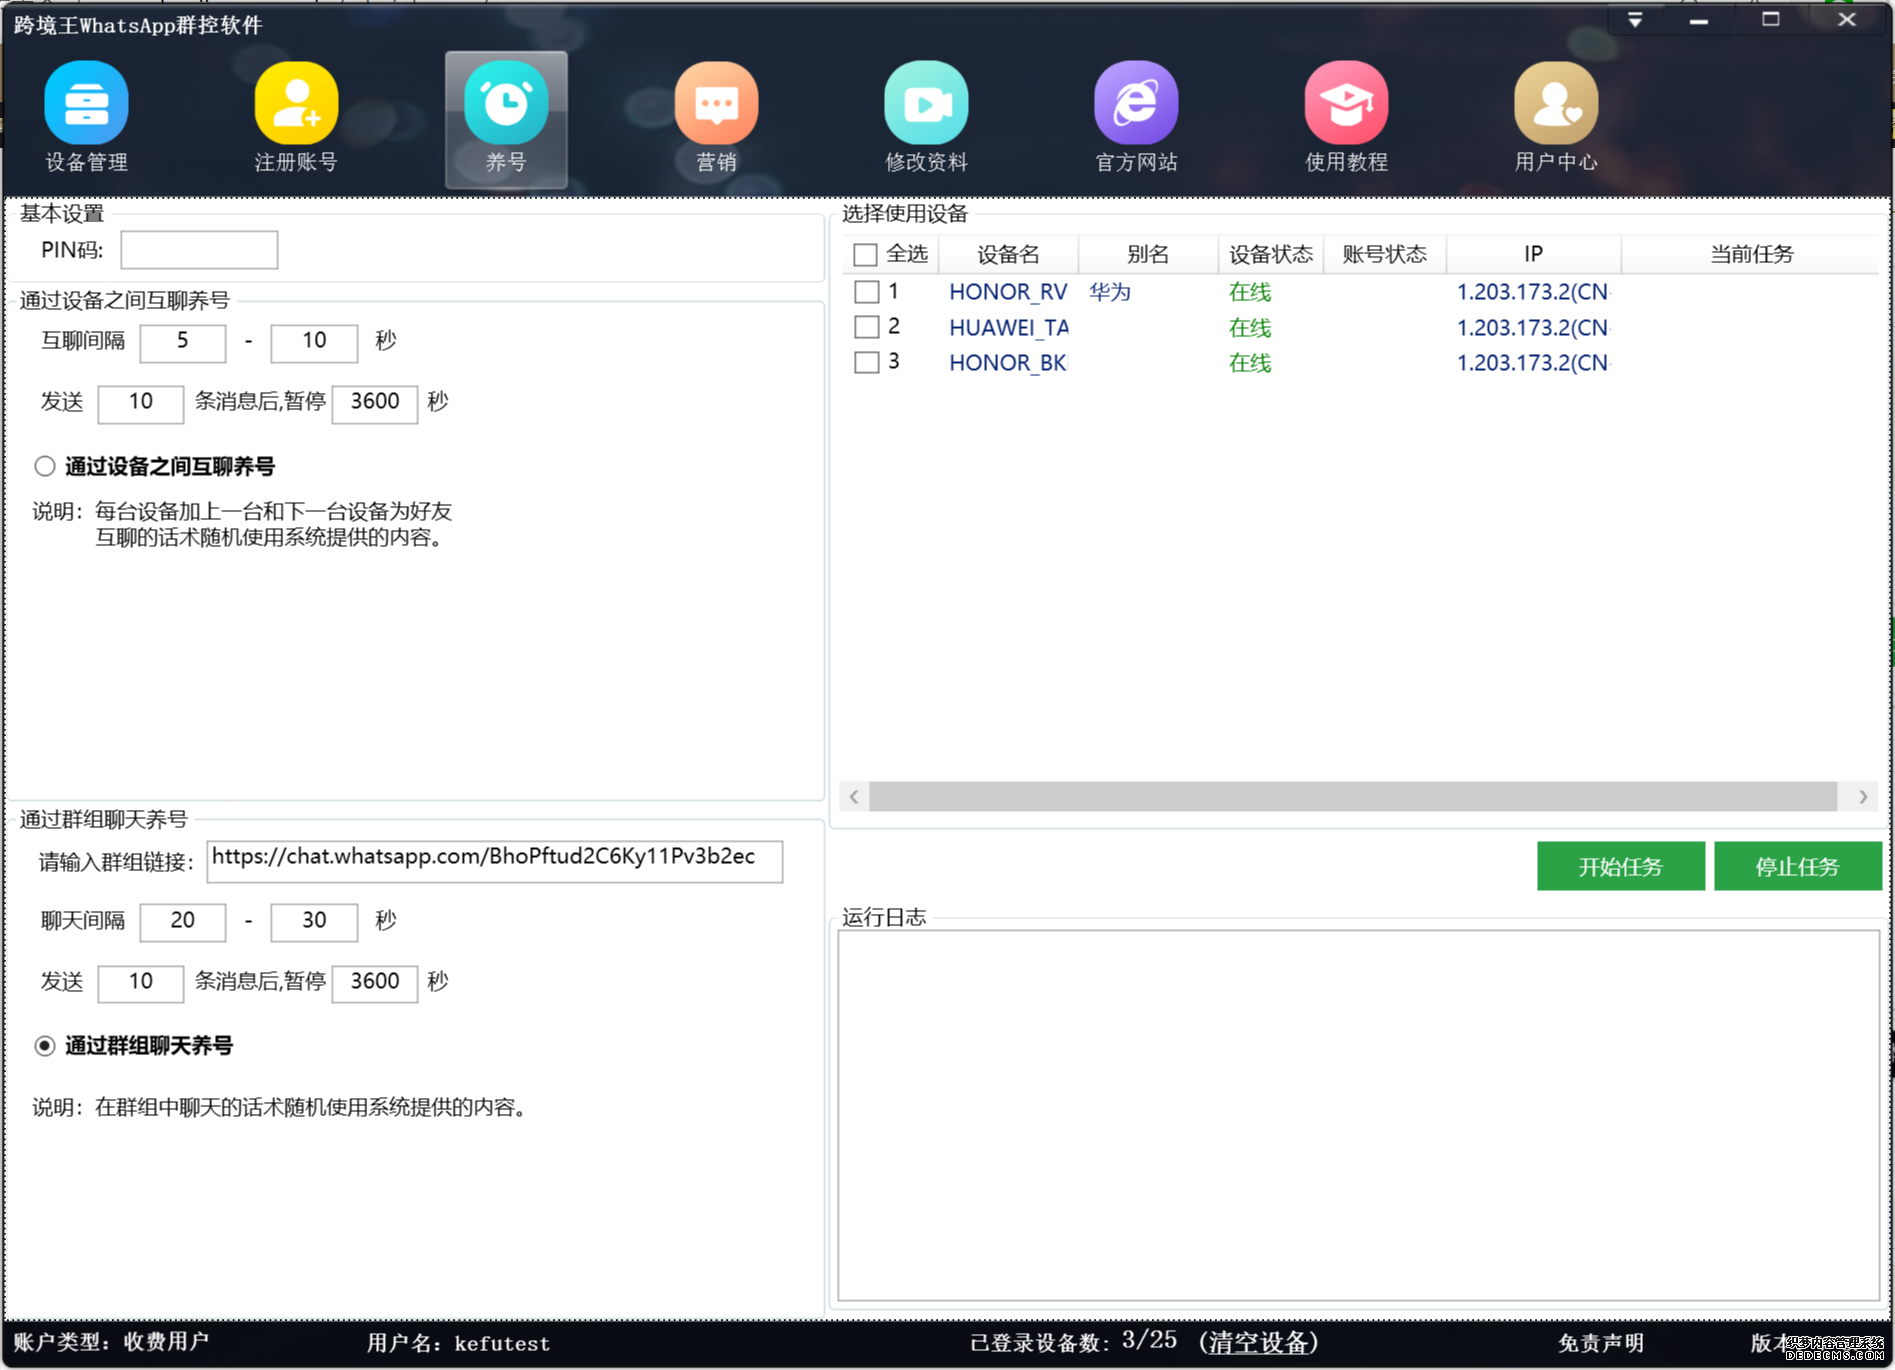The image size is (1895, 1370).
Task: Click the 停止任务 stop task button
Action: click(1798, 866)
